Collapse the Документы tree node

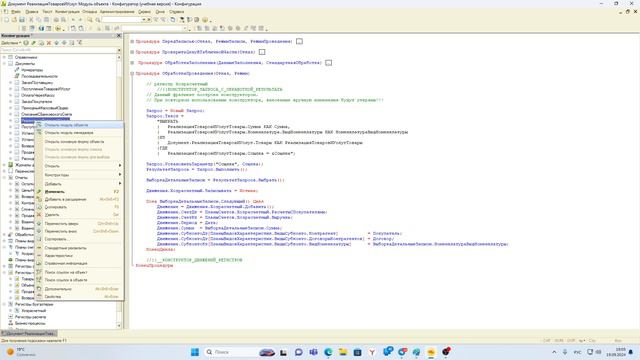coord(4,64)
